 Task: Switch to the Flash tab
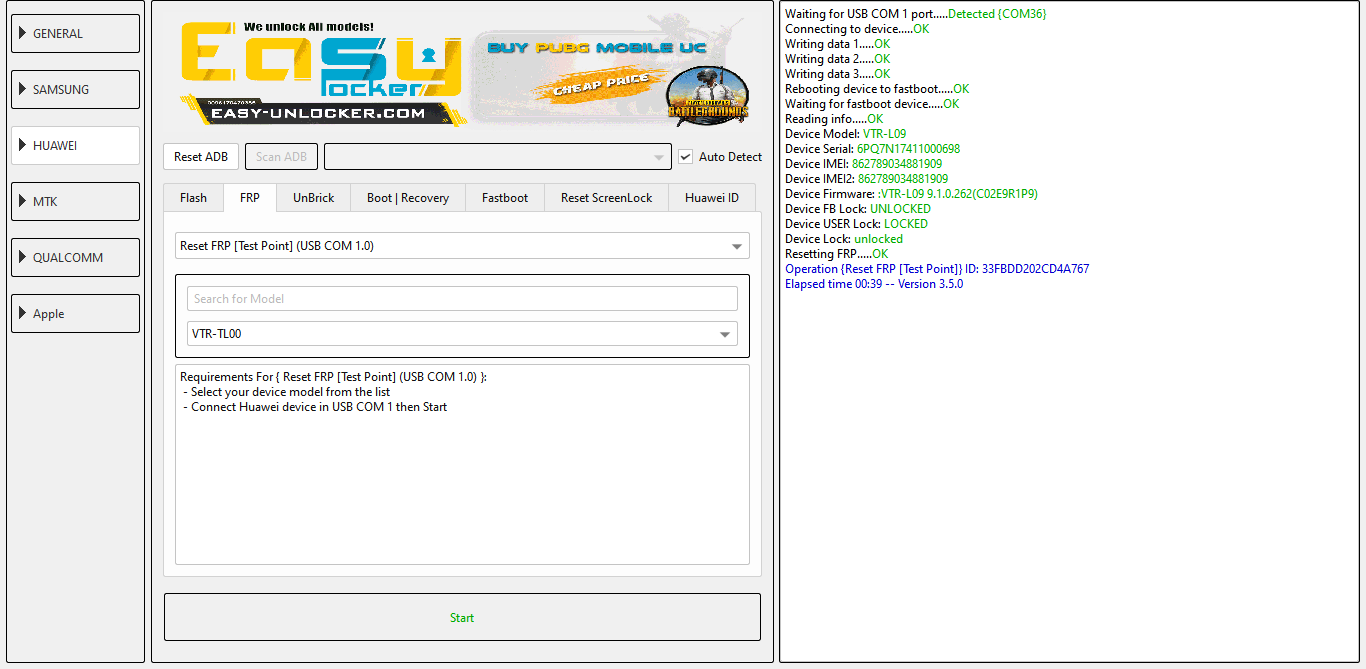coord(194,198)
